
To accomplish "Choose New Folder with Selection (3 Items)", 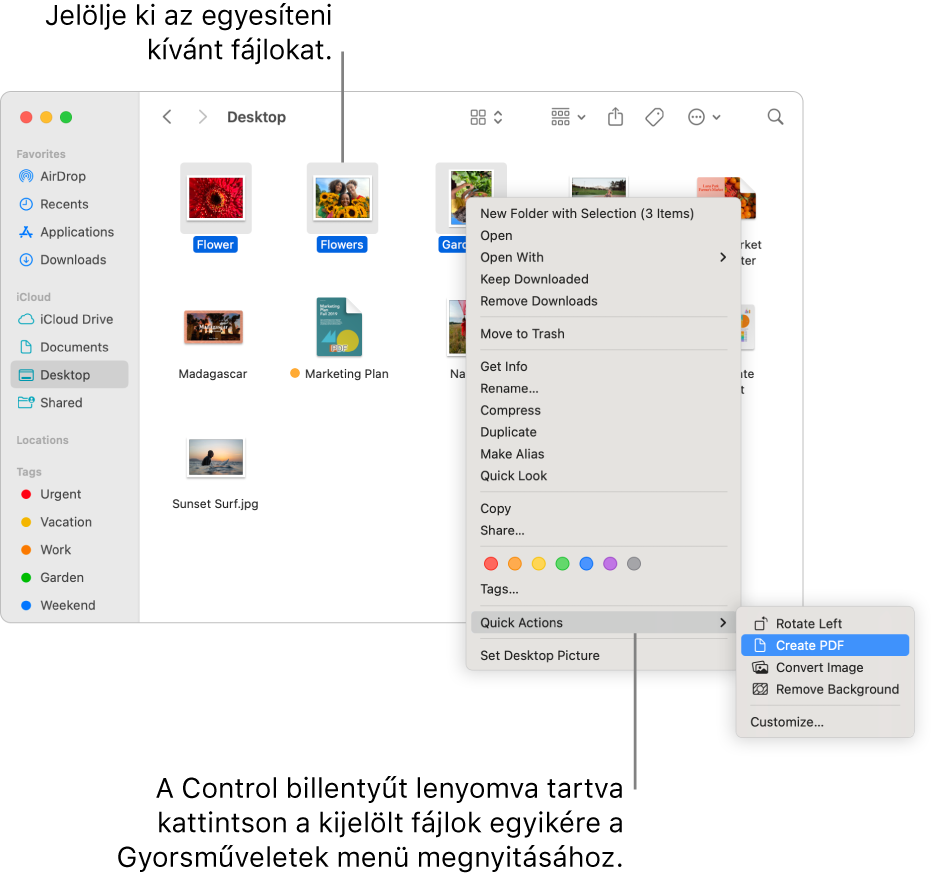I will (x=587, y=214).
